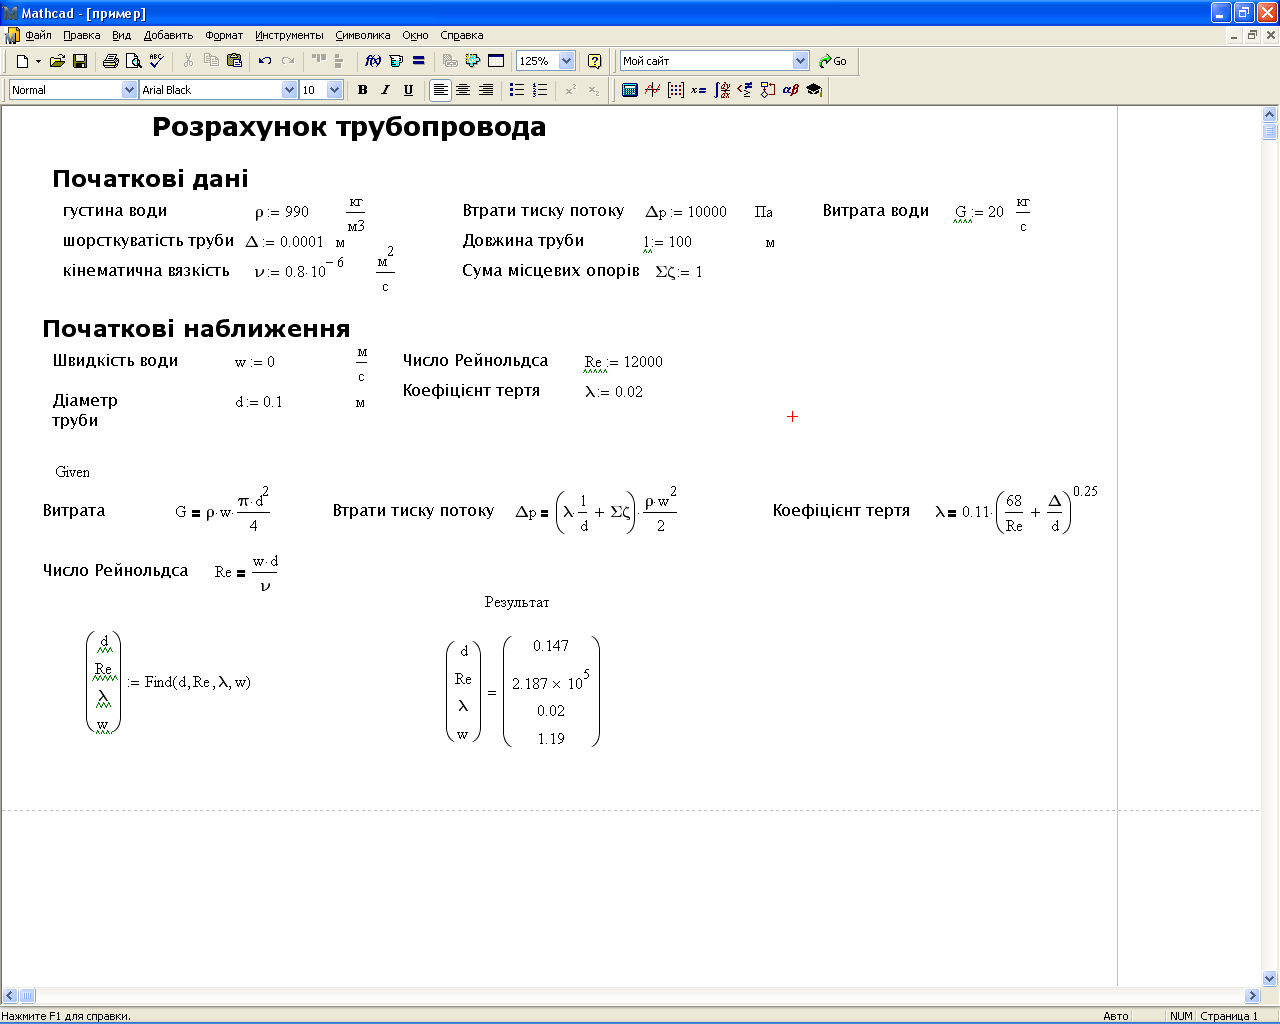
Task: Open the Формат menu
Action: coord(224,35)
